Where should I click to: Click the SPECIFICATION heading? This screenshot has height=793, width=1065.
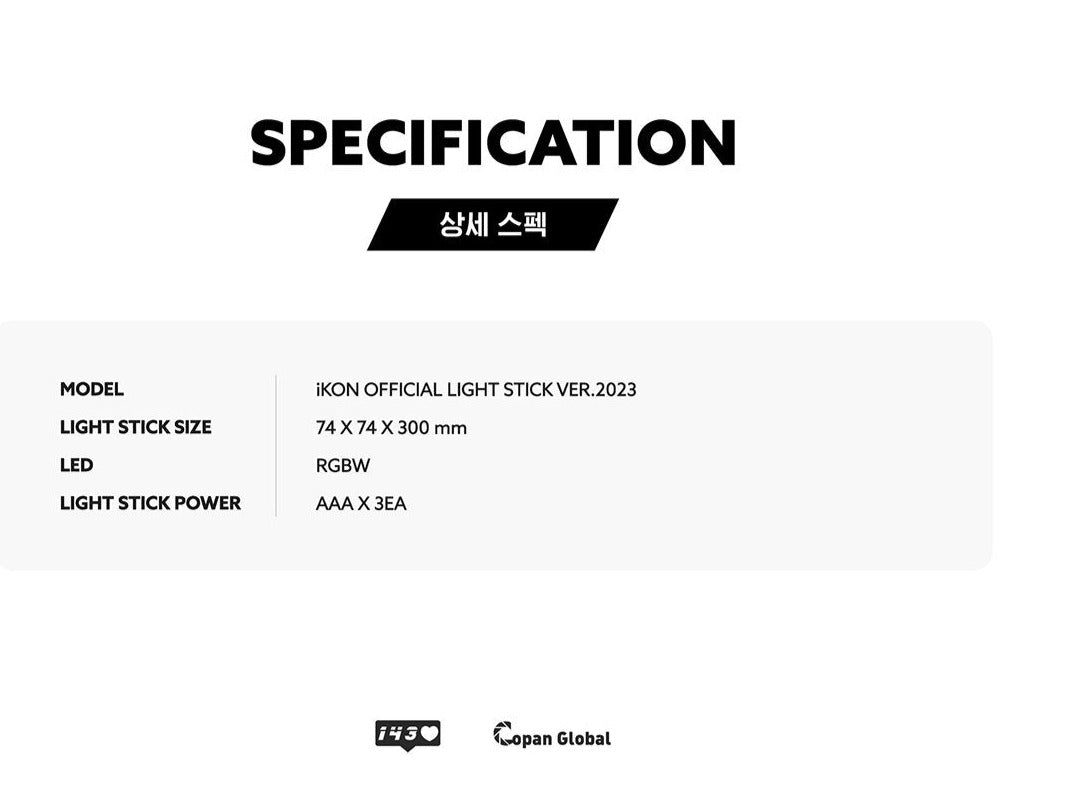click(493, 143)
